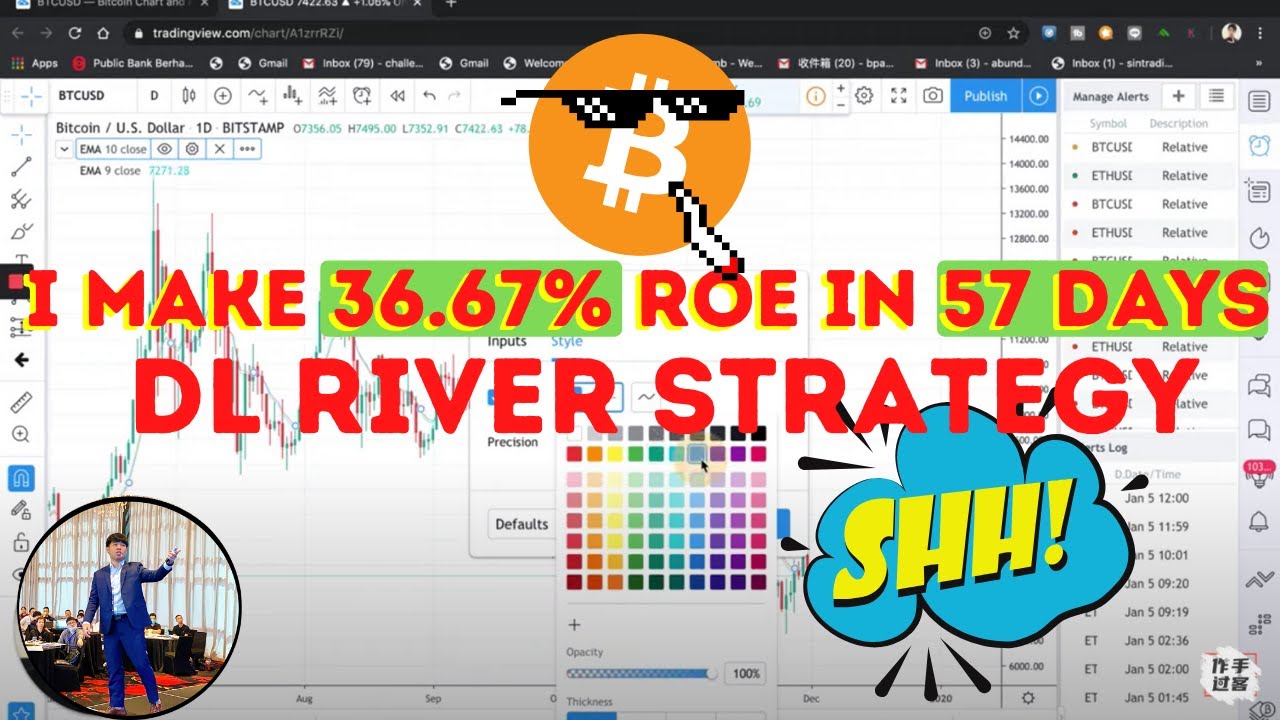Screen dimensions: 1280x720
Task: Add a new alert with the plus button
Action: (x=1179, y=96)
